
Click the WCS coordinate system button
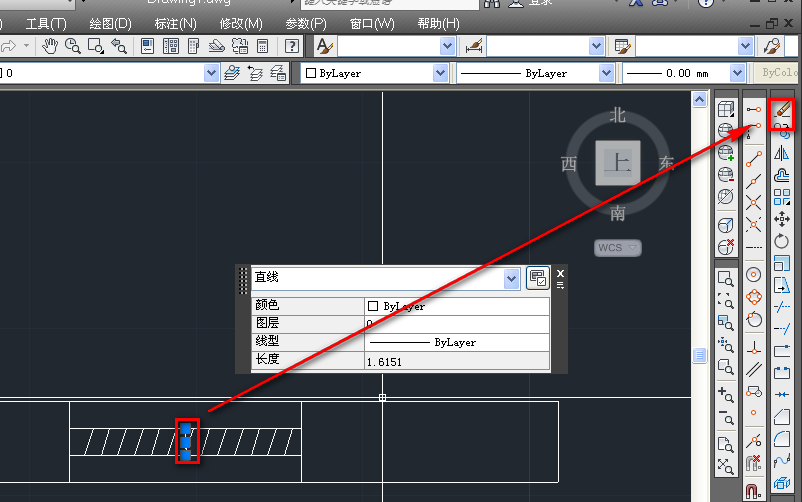pyautogui.click(x=618, y=247)
